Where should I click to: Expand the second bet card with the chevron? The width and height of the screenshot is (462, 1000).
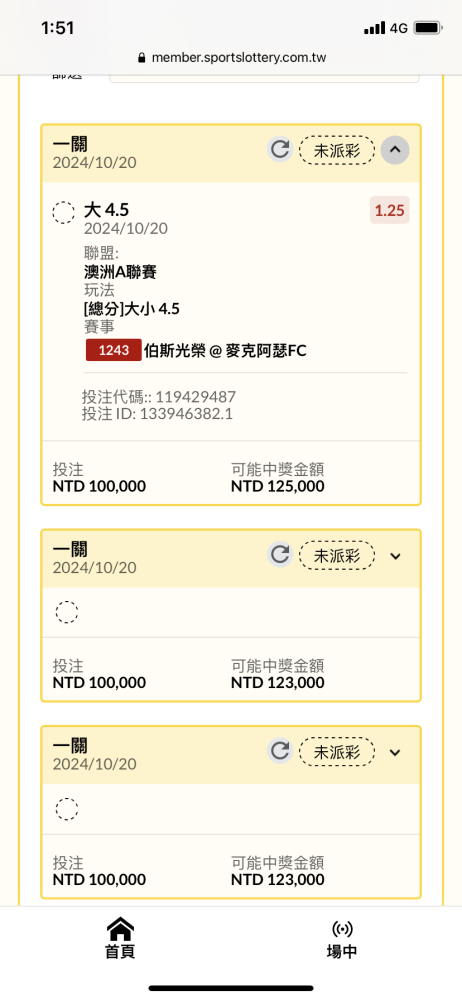click(395, 556)
